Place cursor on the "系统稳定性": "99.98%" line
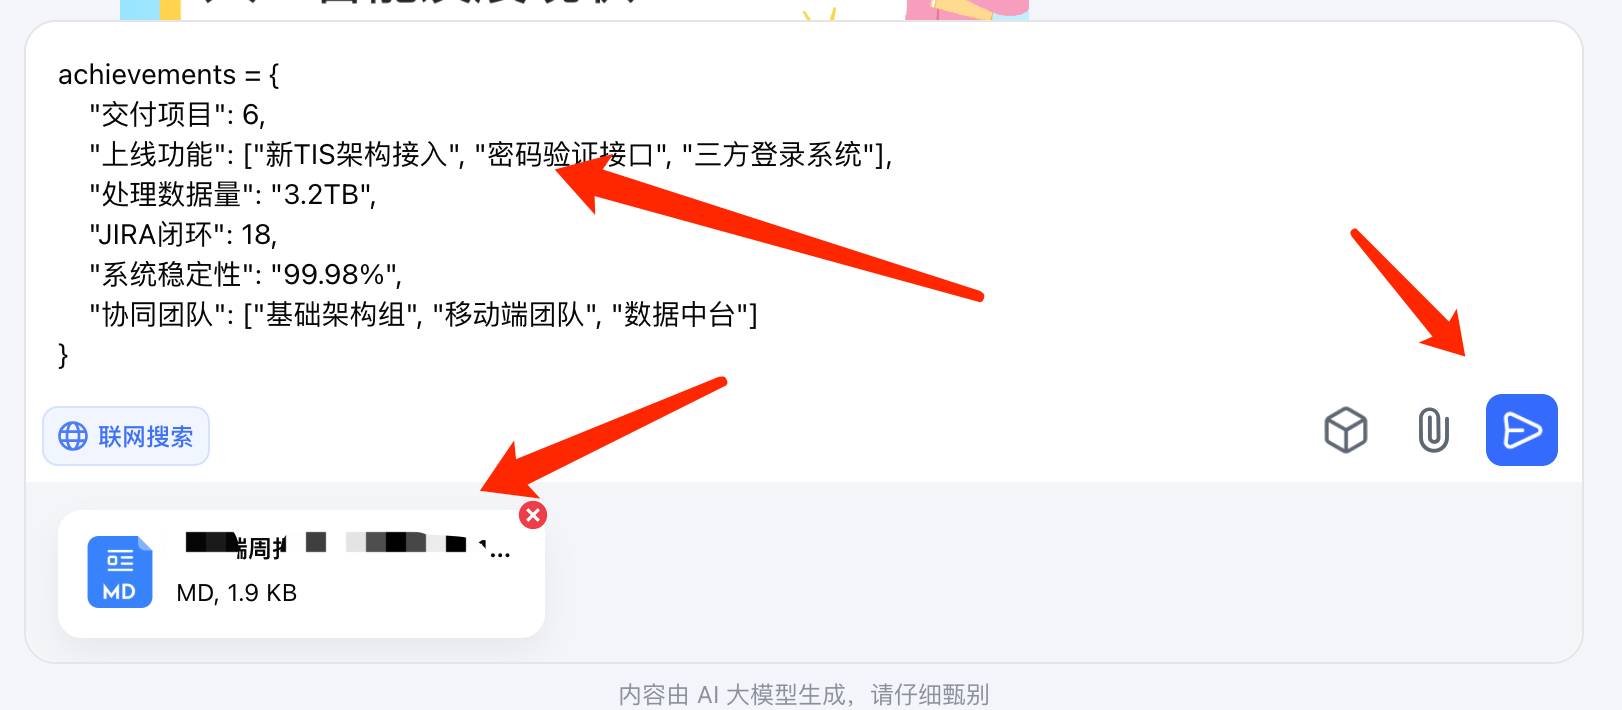Viewport: 1622px width, 710px height. pyautogui.click(x=246, y=275)
